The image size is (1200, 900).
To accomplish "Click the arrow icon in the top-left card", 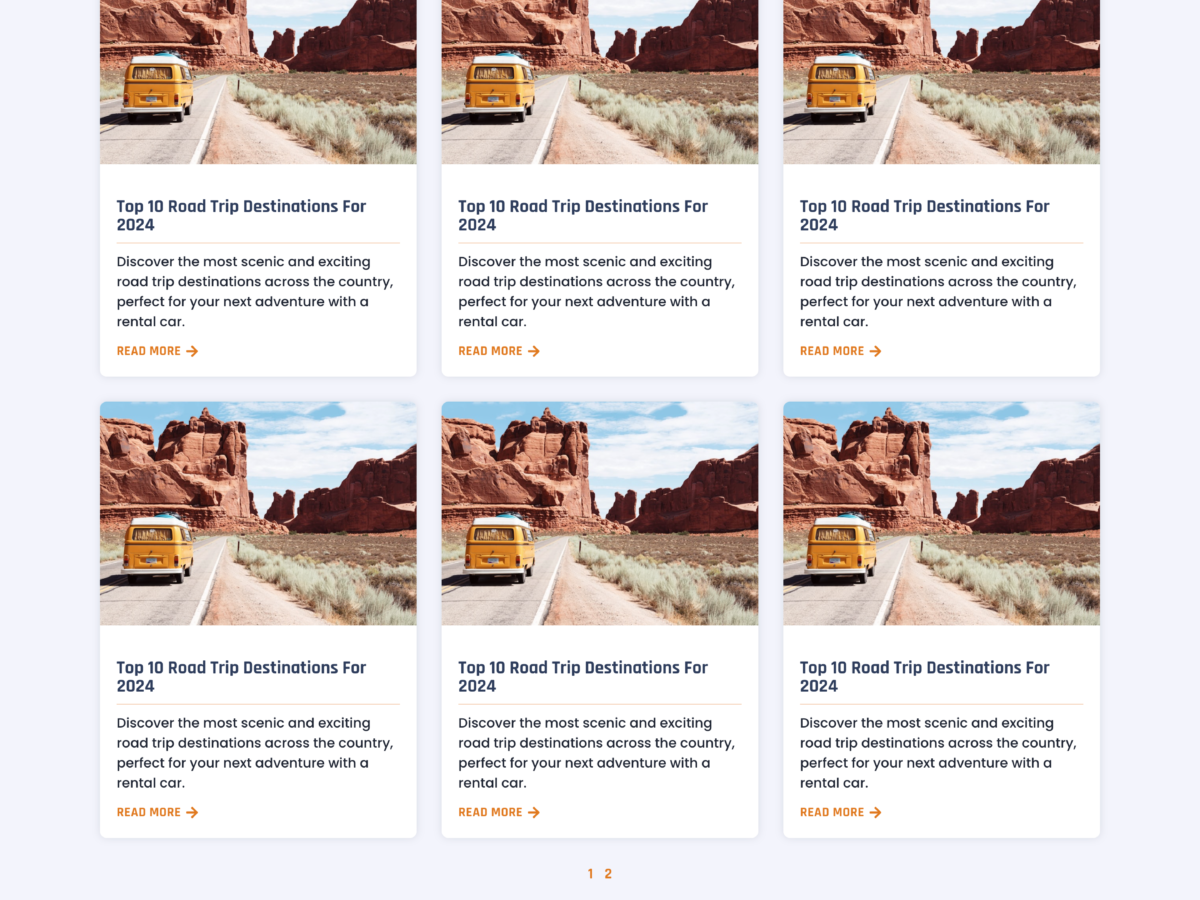I will click(x=192, y=351).
